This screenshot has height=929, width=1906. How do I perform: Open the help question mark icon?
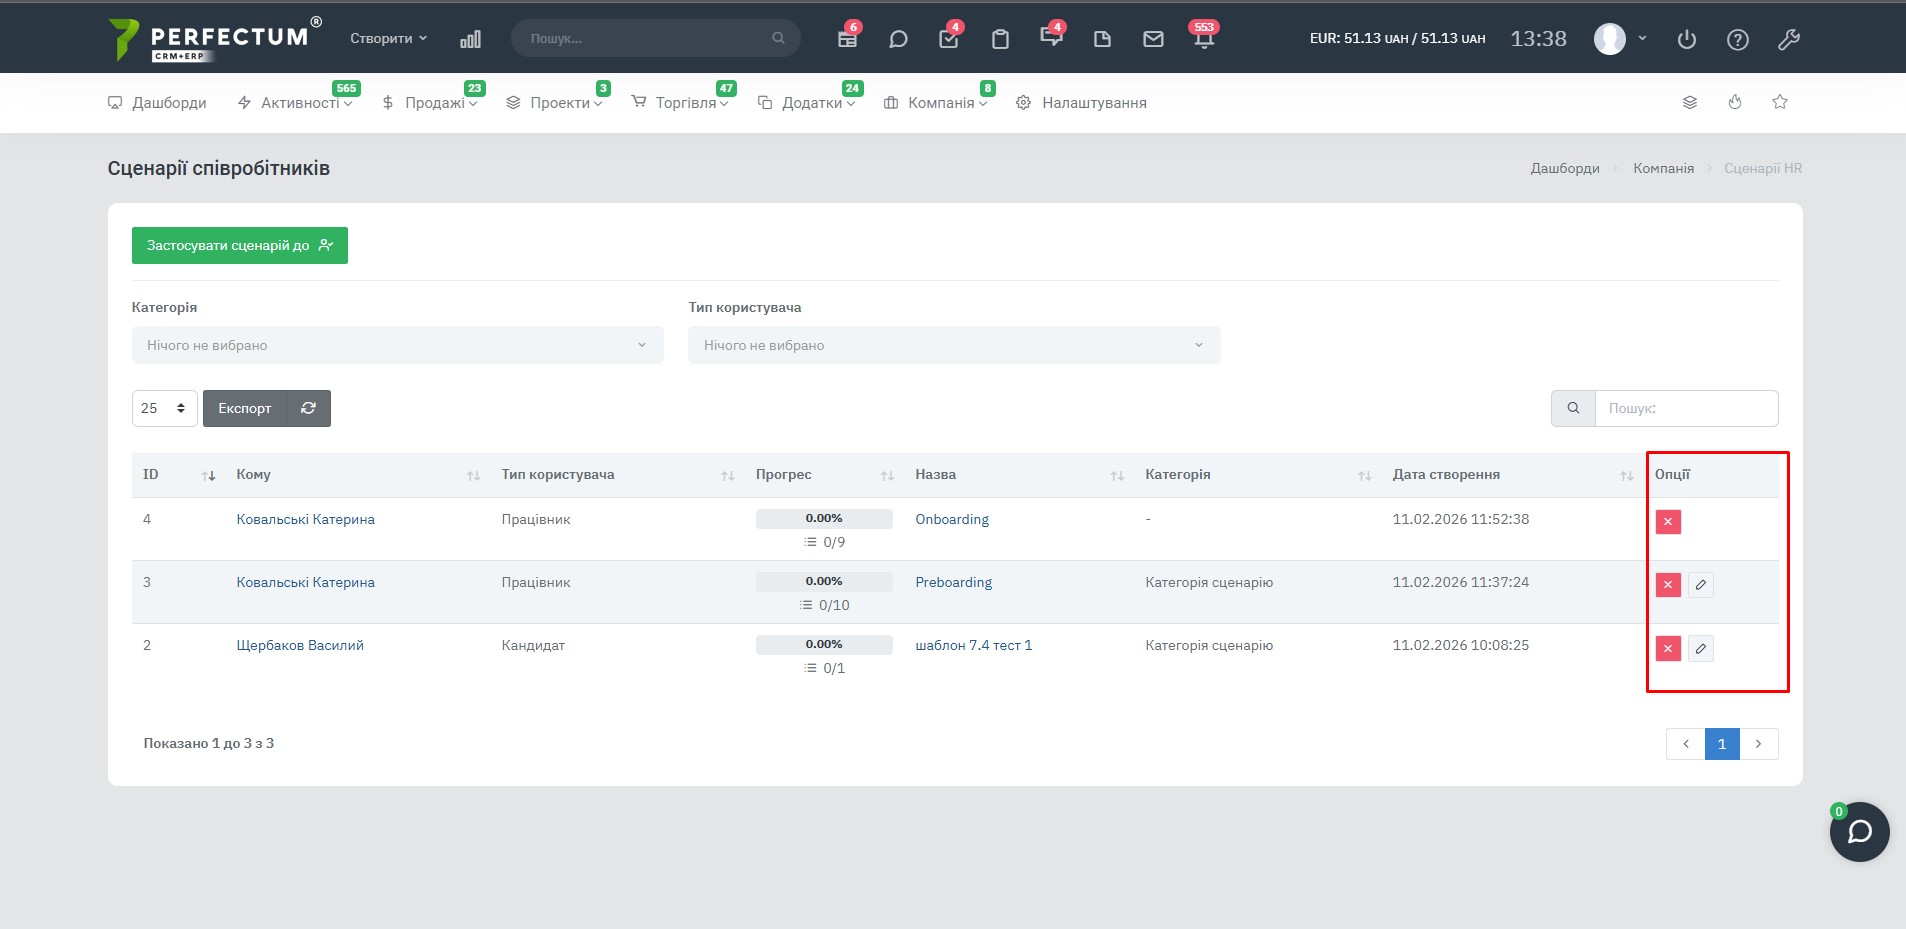click(1737, 39)
